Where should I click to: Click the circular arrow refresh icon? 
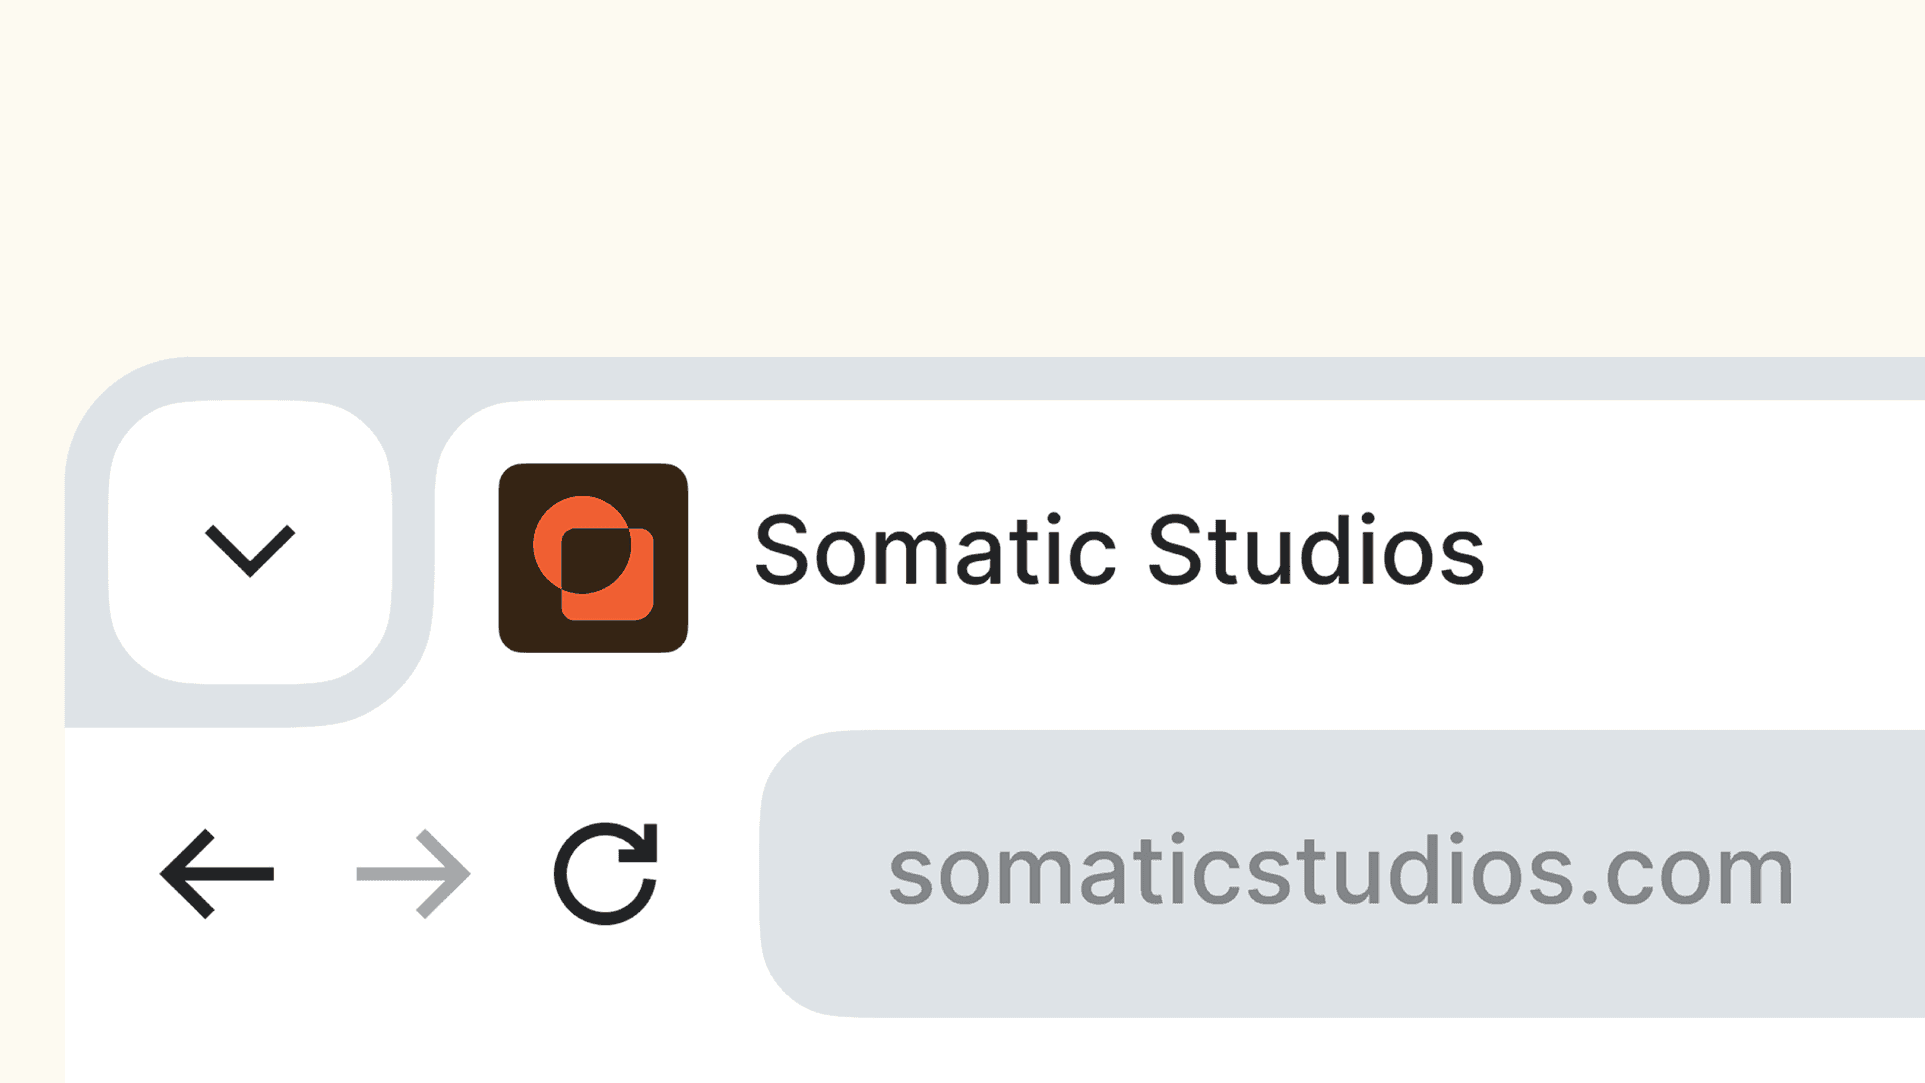pyautogui.click(x=606, y=873)
